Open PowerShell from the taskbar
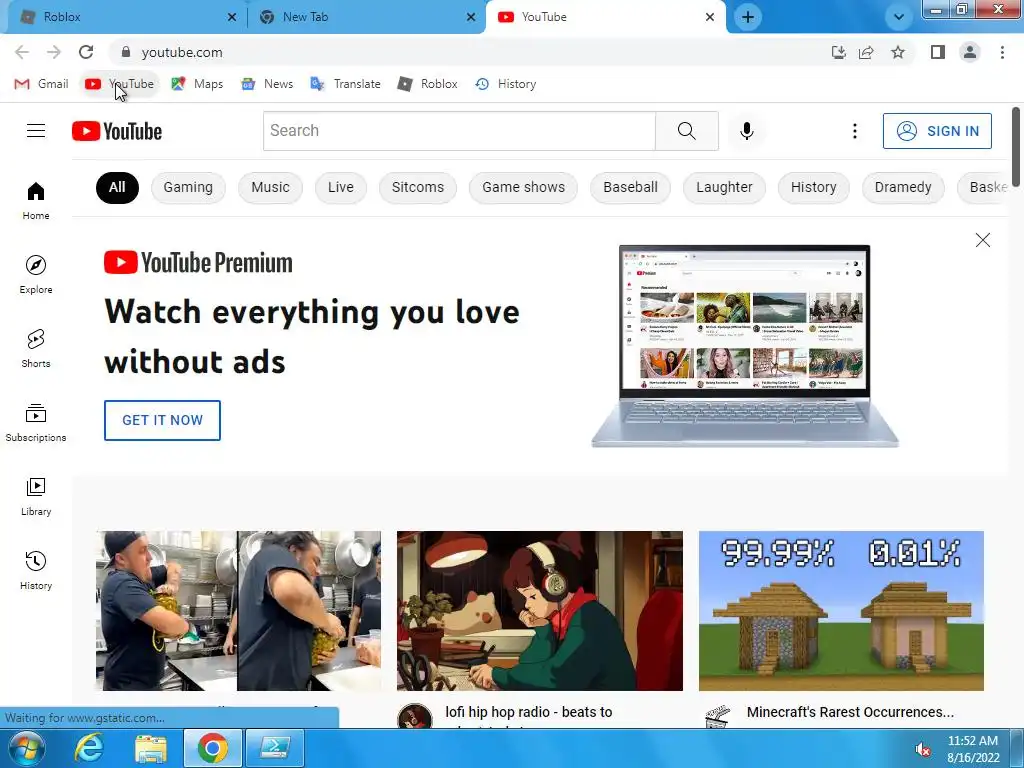The image size is (1024, 768). click(x=275, y=748)
